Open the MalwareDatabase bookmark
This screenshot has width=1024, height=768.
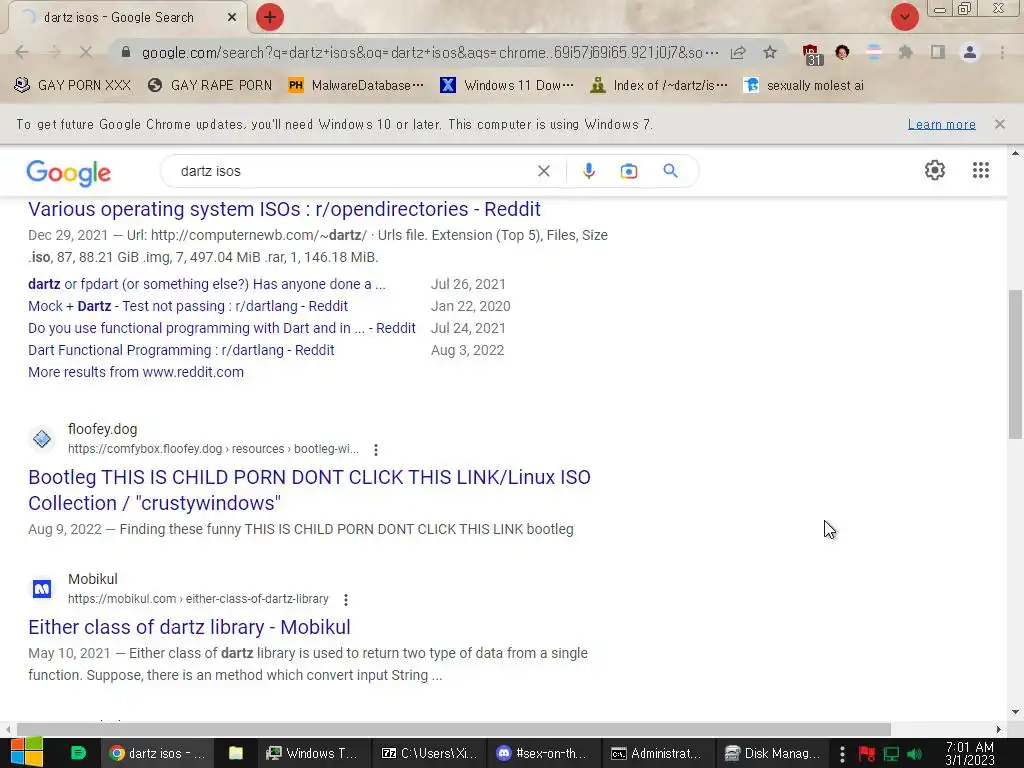coord(356,85)
